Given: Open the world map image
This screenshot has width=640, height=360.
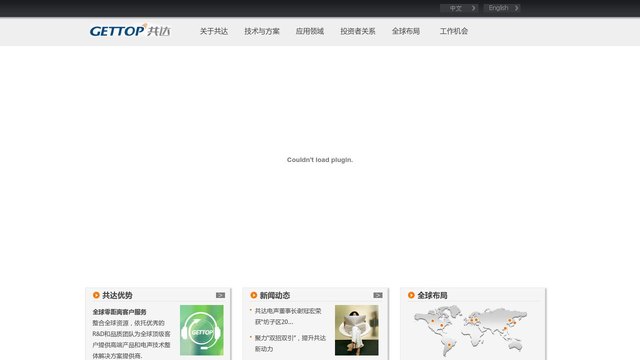Looking at the screenshot, I should 471,331.
